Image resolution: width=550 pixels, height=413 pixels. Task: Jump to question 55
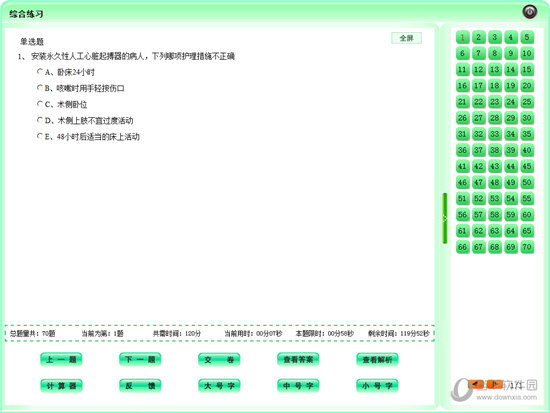(527, 199)
